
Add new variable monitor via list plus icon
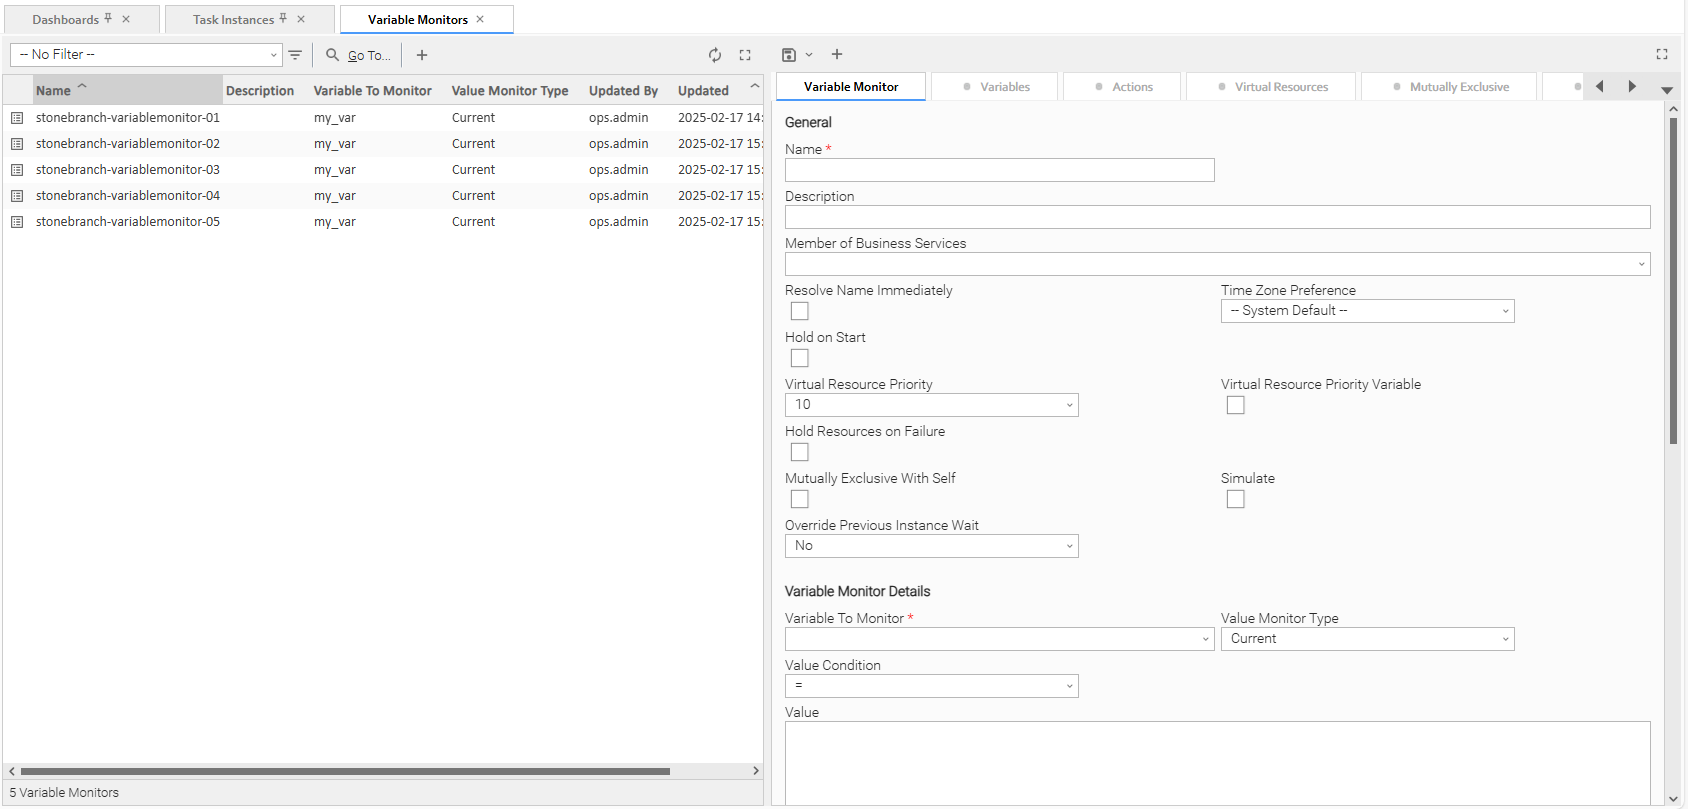(422, 55)
